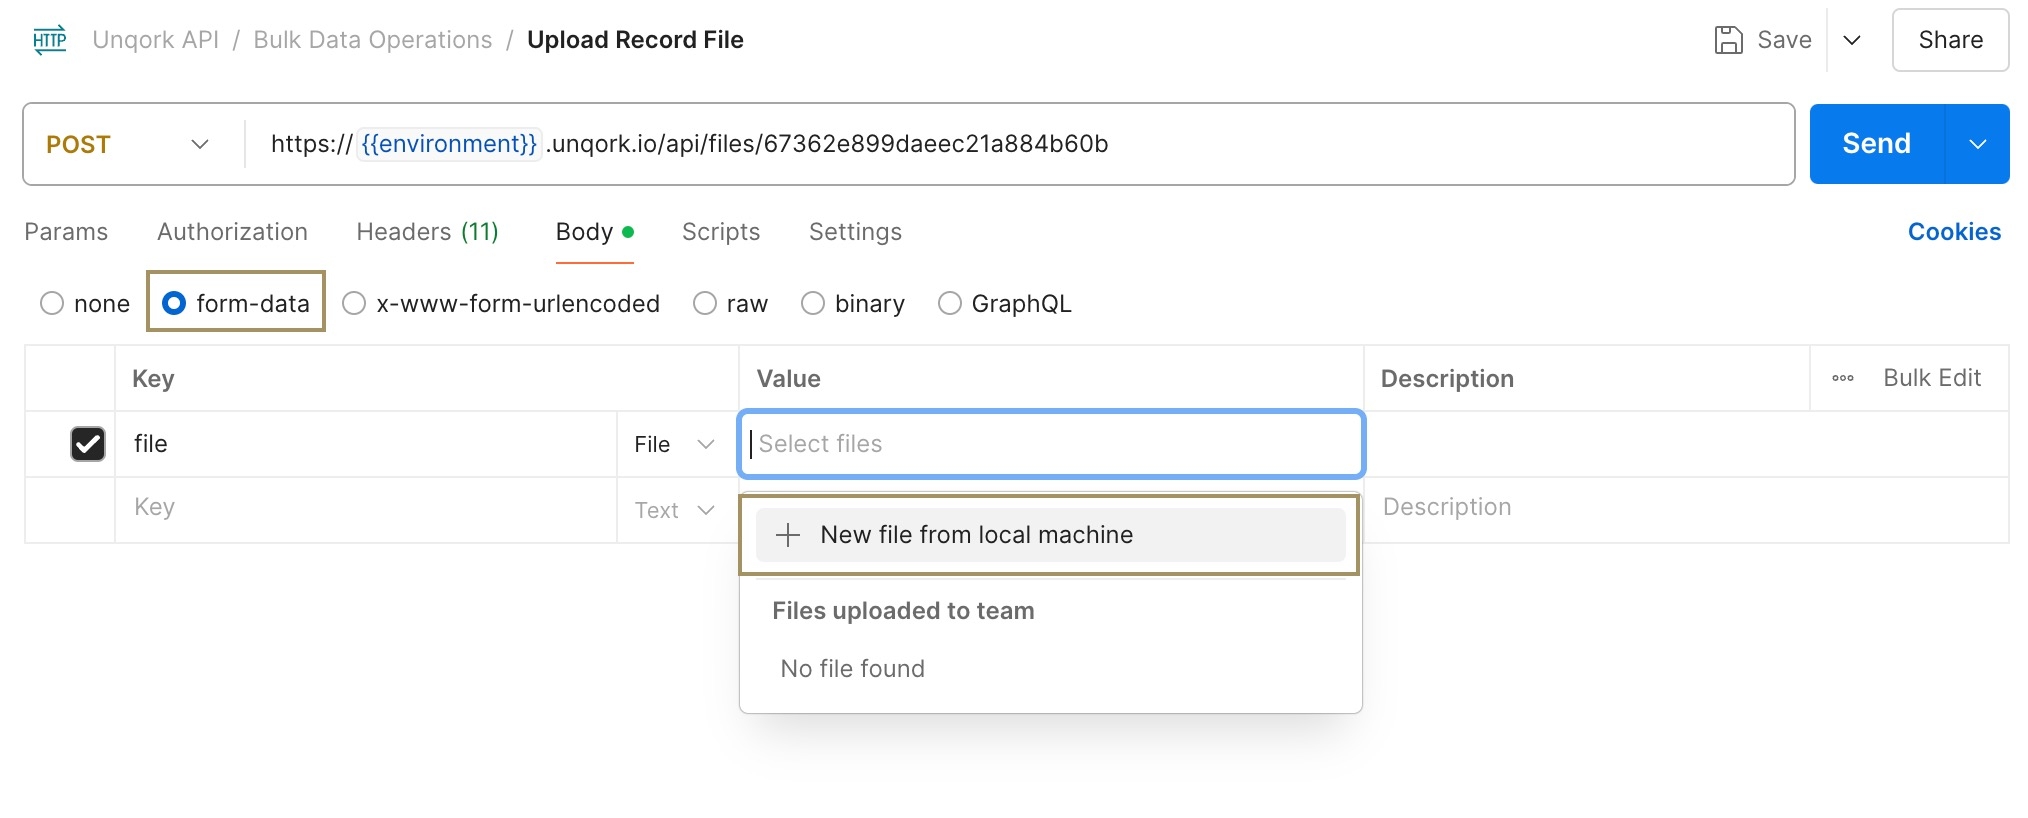The height and width of the screenshot is (818, 2028).
Task: Click the plus icon for new file
Action: click(x=788, y=535)
